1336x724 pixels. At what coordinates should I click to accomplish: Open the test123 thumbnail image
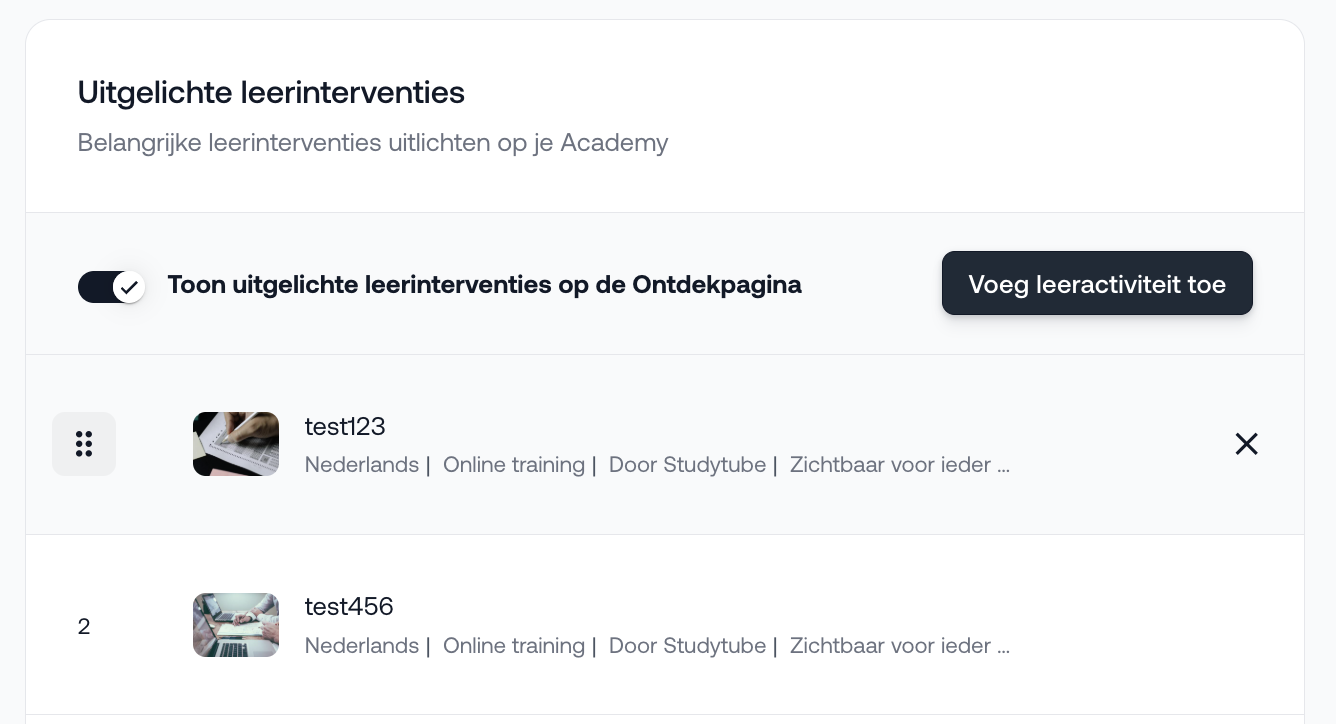point(236,444)
